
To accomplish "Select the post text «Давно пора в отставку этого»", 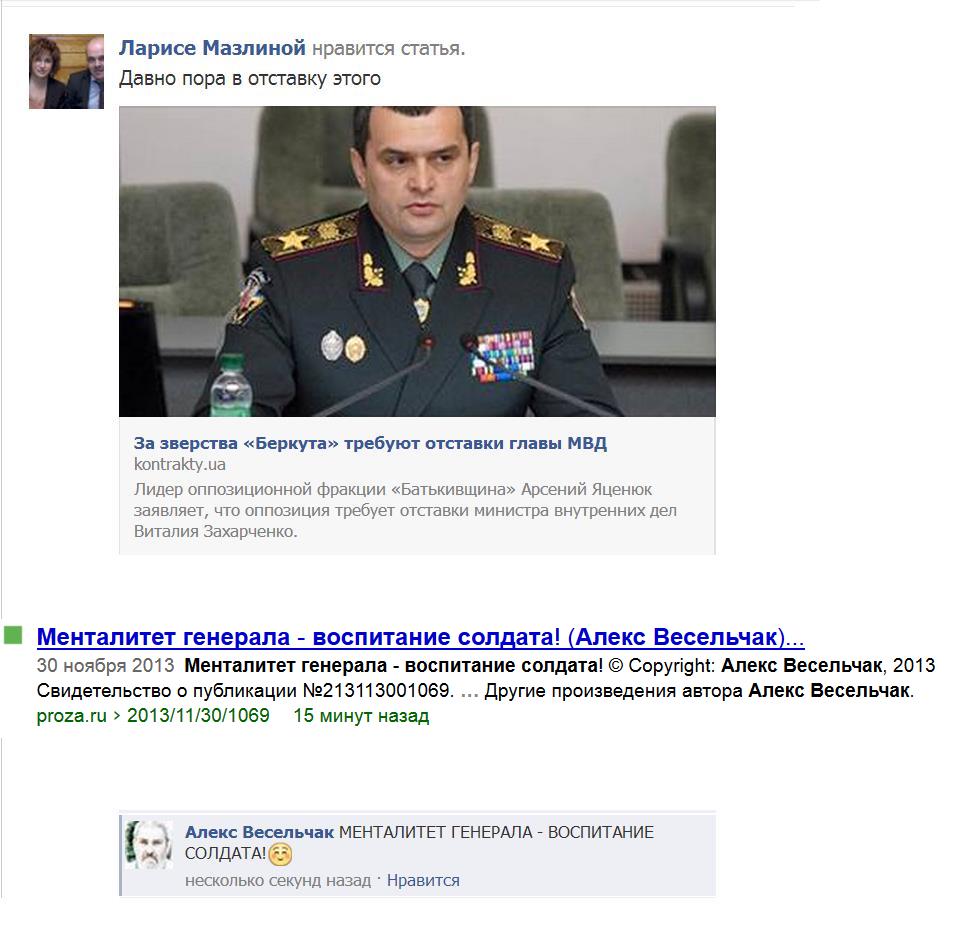I will [x=250, y=79].
